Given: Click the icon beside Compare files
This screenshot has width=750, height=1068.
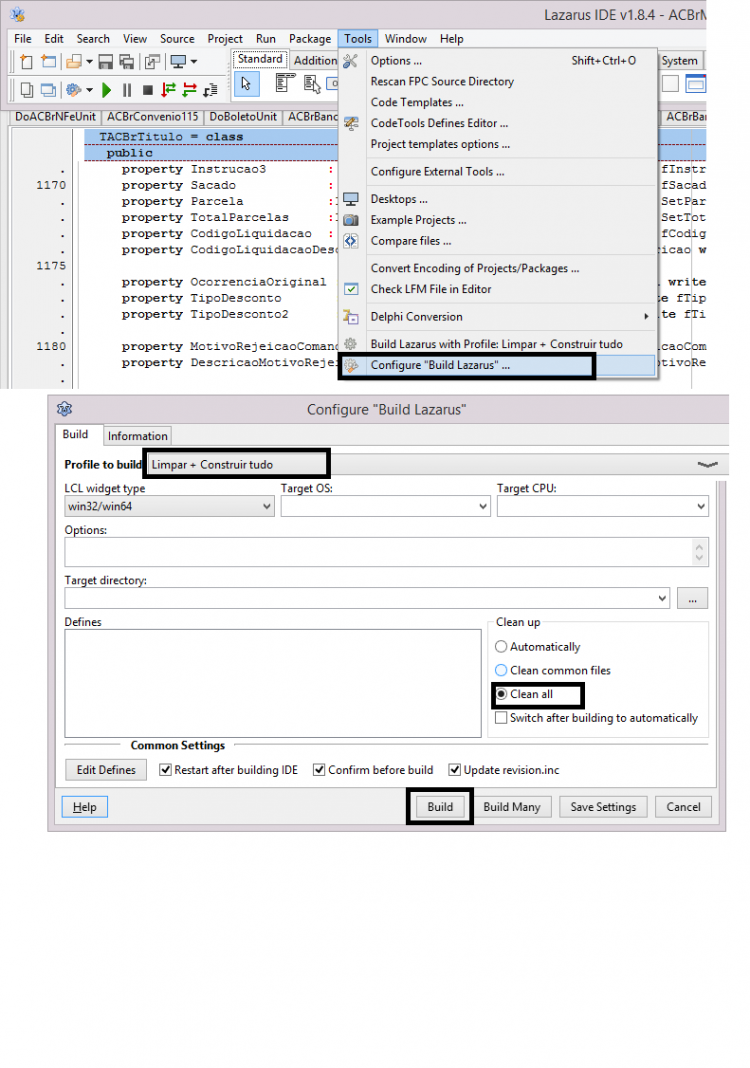Looking at the screenshot, I should tap(351, 241).
